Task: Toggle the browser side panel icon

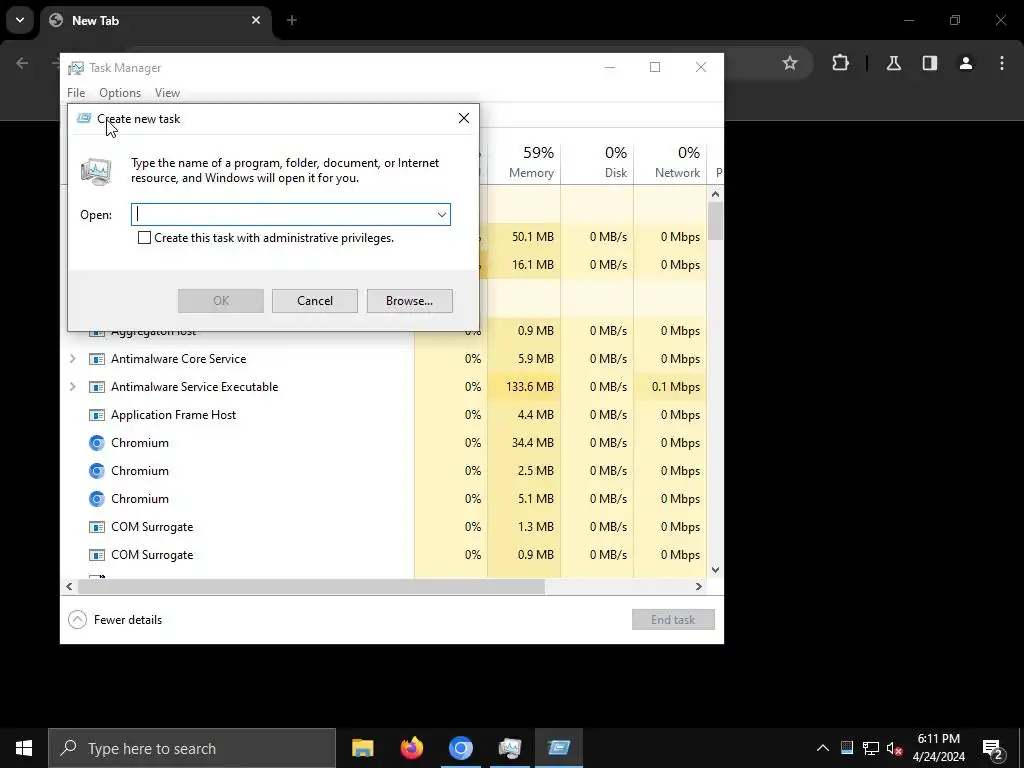Action: point(929,63)
